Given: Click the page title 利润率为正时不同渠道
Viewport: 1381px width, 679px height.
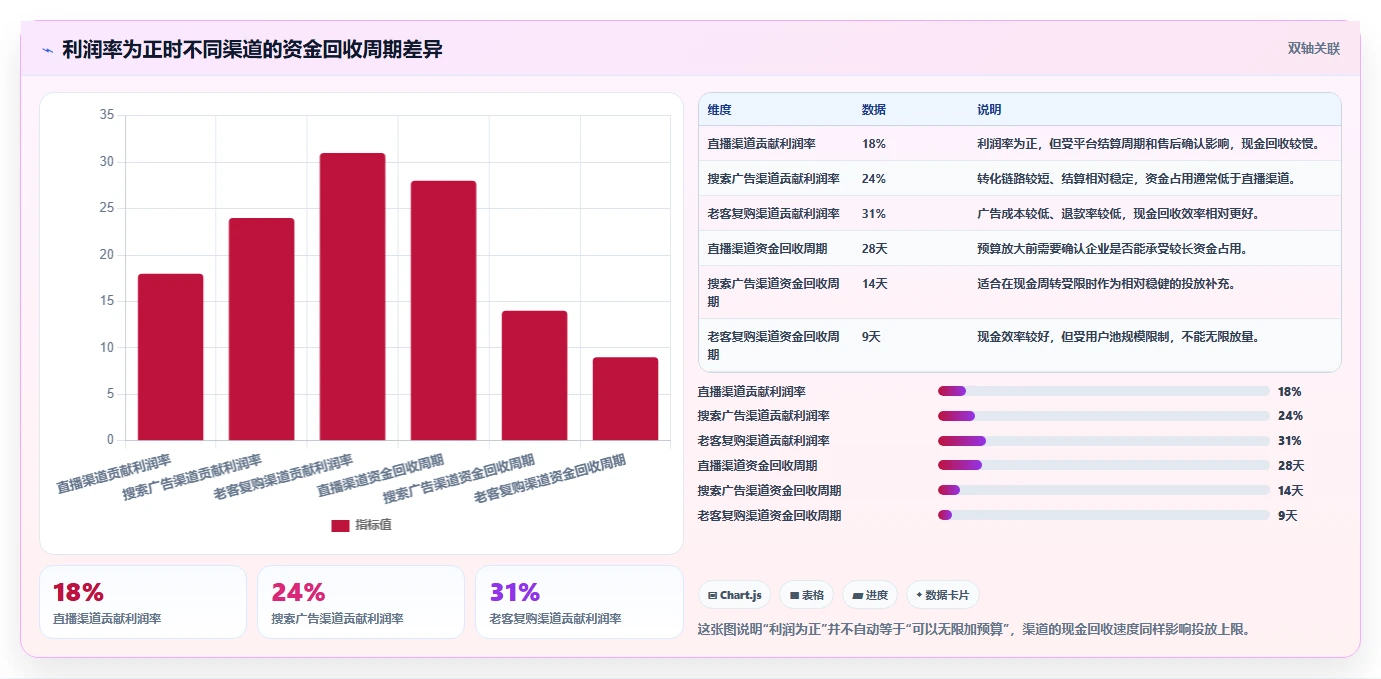Looking at the screenshot, I should 252,49.
